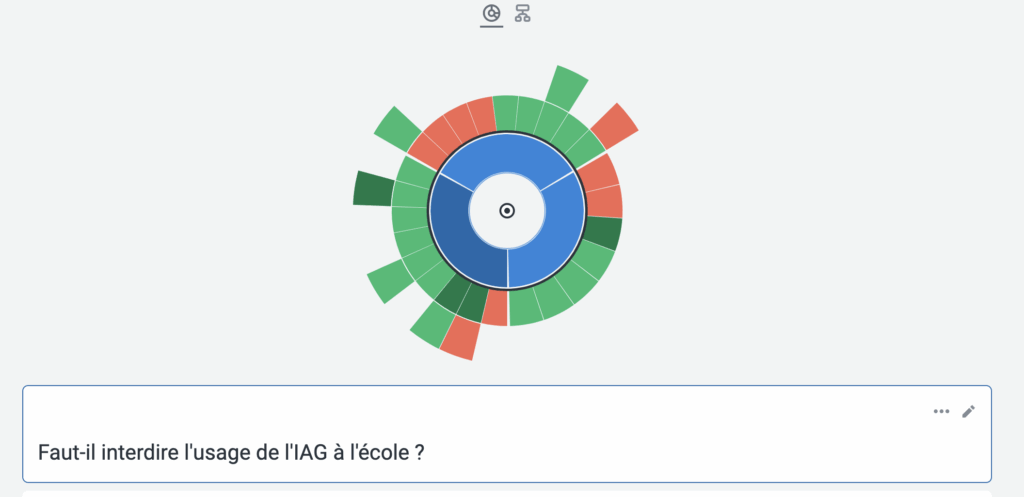Click the green outer segment protruding at far lower left
The image size is (1024, 497).
(388, 281)
